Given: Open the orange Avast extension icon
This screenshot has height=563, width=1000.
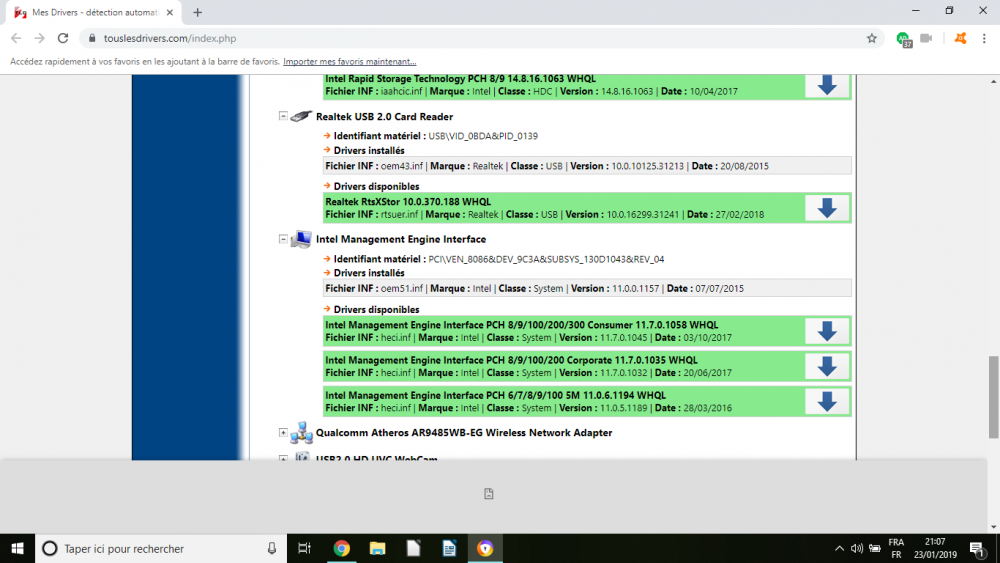Looking at the screenshot, I should [x=960, y=38].
